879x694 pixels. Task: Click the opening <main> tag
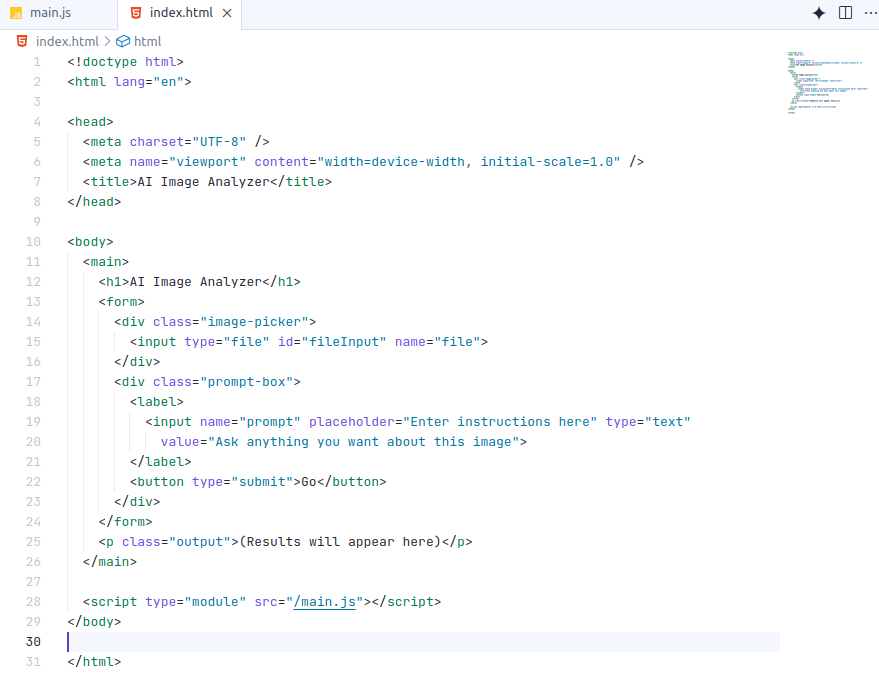pyautogui.click(x=106, y=262)
